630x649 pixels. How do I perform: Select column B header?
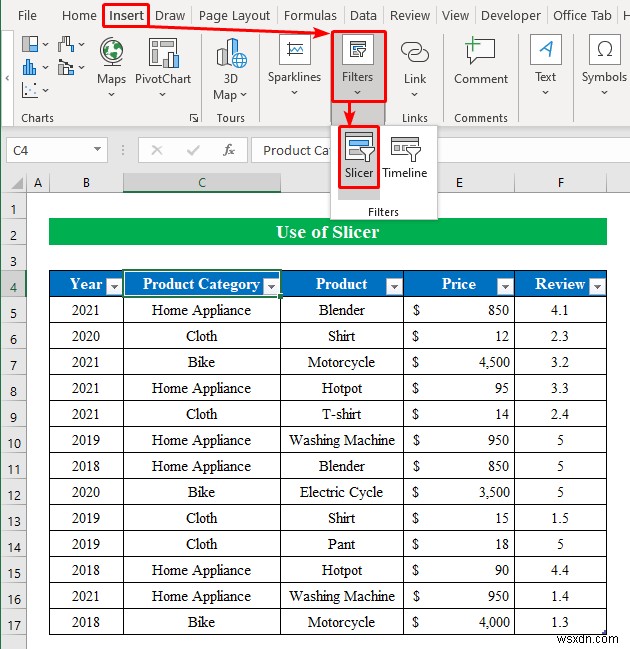coord(86,183)
